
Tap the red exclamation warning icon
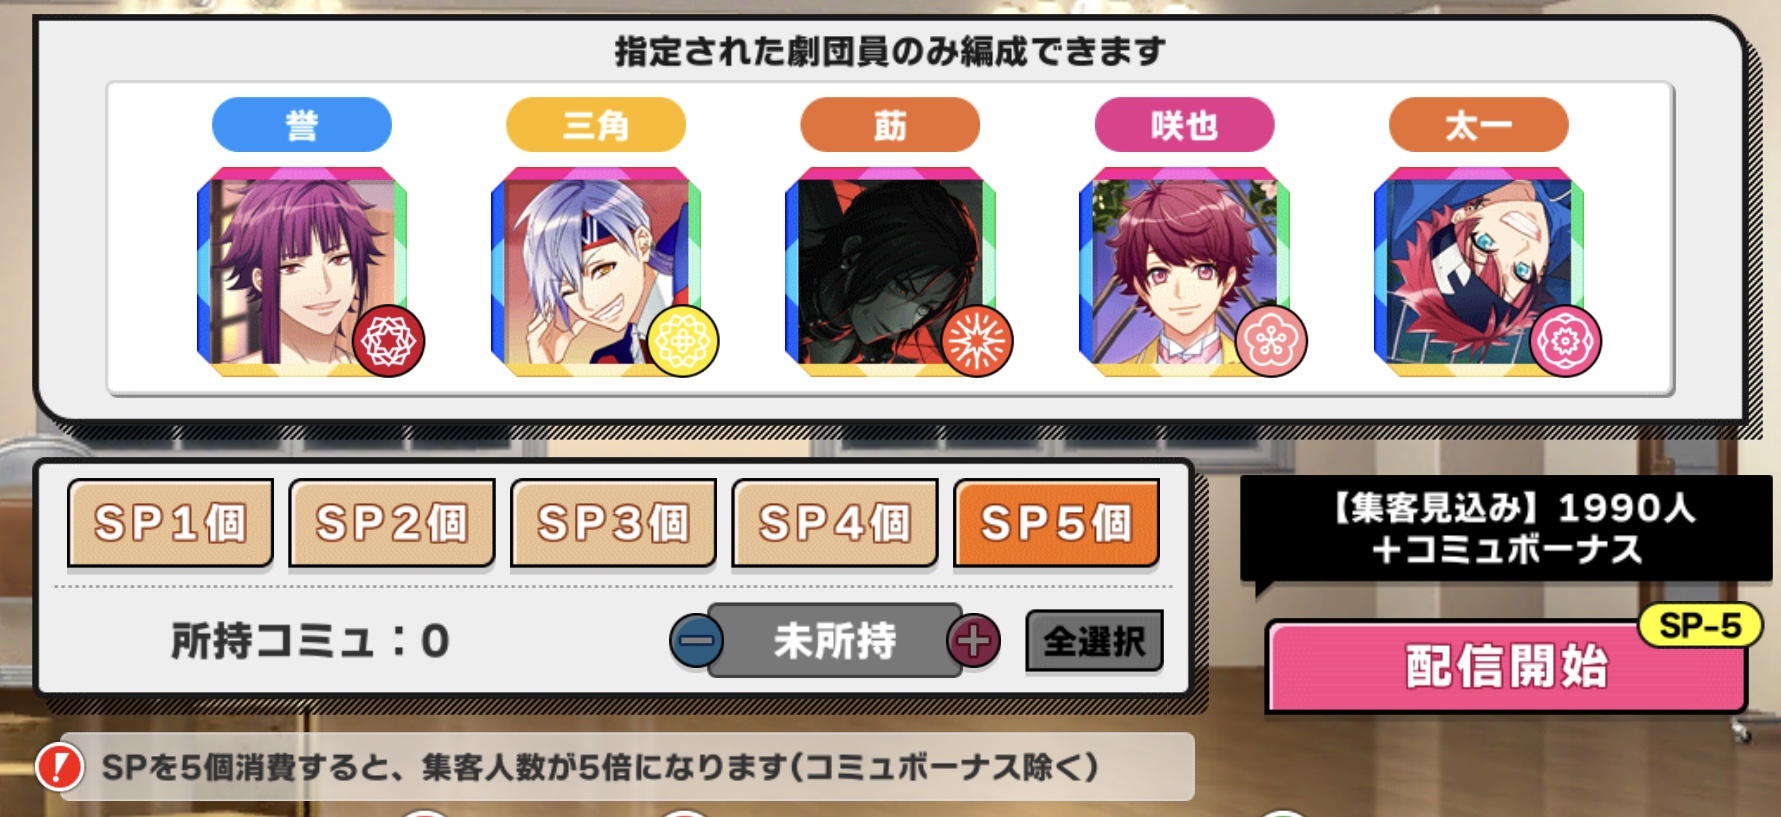point(60,767)
